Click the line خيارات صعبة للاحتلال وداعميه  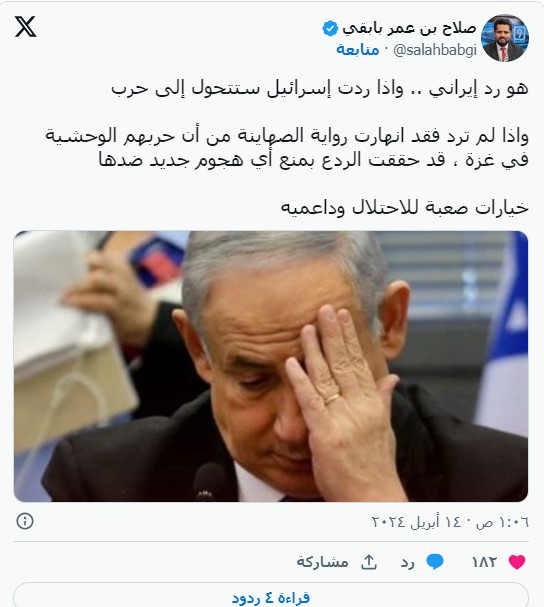(404, 208)
